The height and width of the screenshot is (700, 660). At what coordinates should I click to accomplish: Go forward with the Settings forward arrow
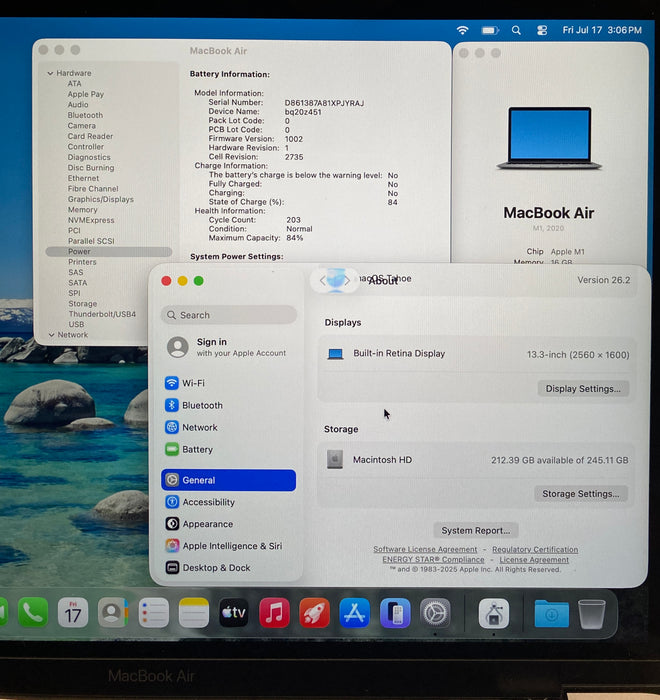347,281
